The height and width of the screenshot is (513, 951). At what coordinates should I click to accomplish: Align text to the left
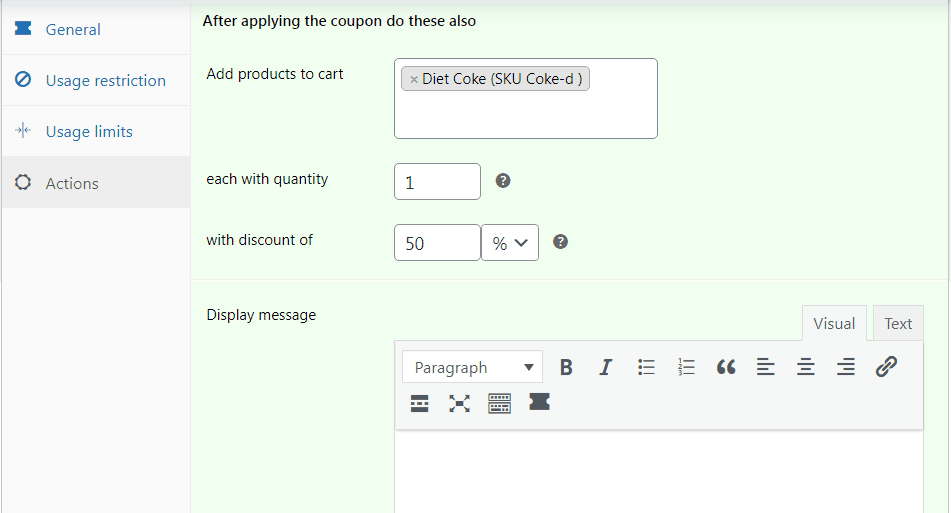pyautogui.click(x=766, y=367)
